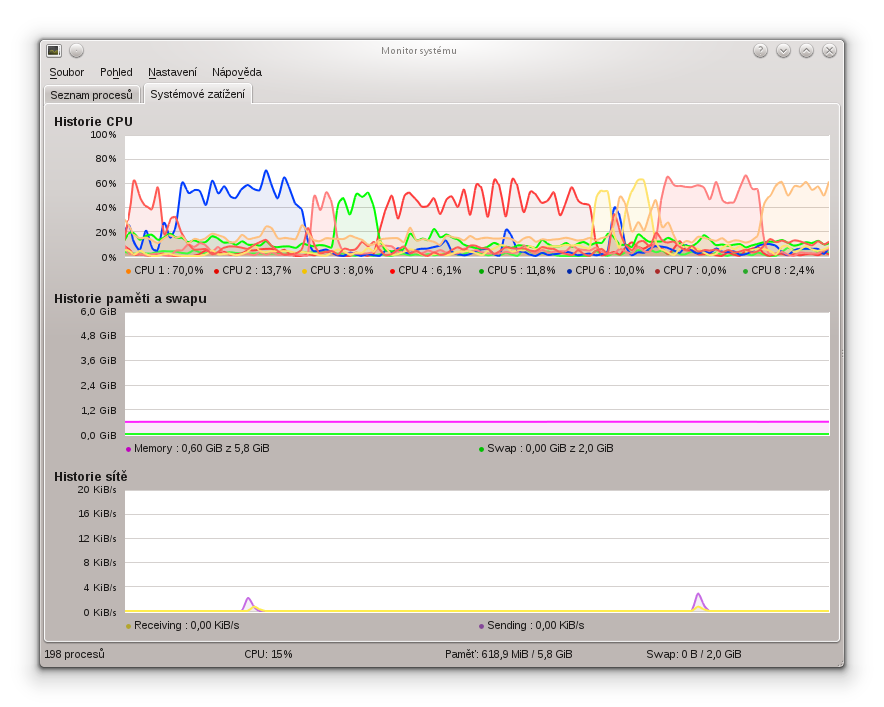Click the Historie paměti a swapu heading
Viewport: 884px width, 707px height.
pos(130,299)
